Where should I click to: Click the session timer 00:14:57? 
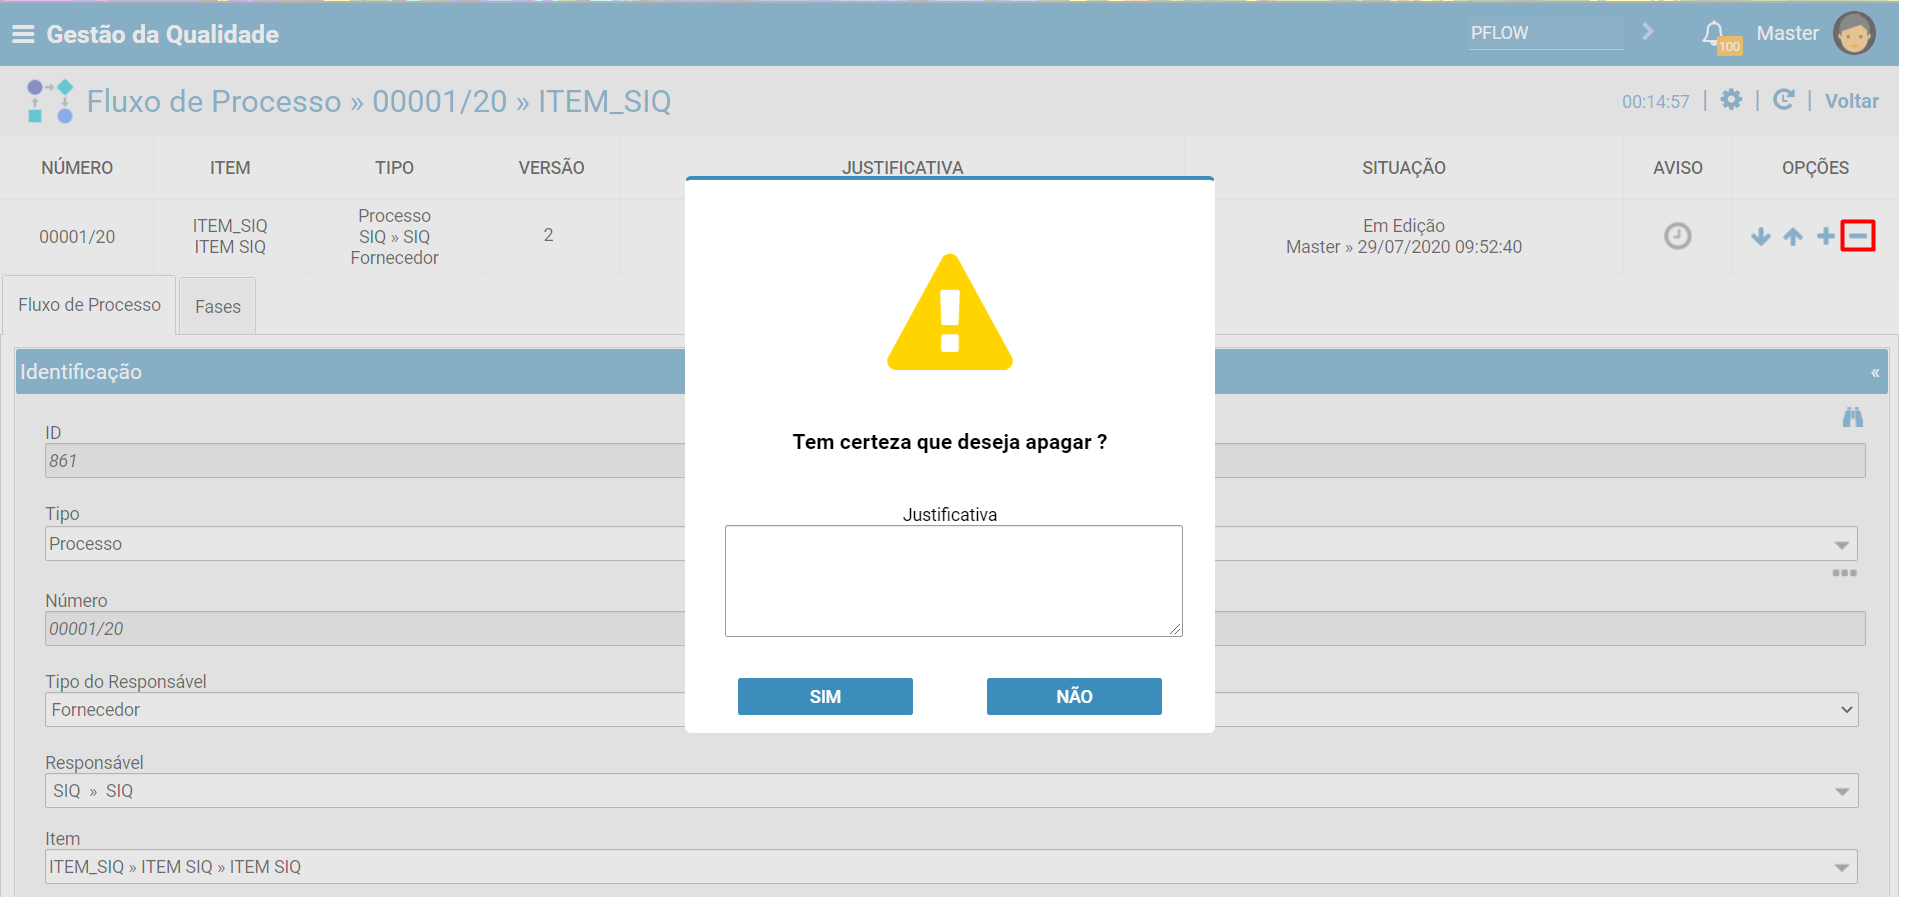(x=1655, y=102)
